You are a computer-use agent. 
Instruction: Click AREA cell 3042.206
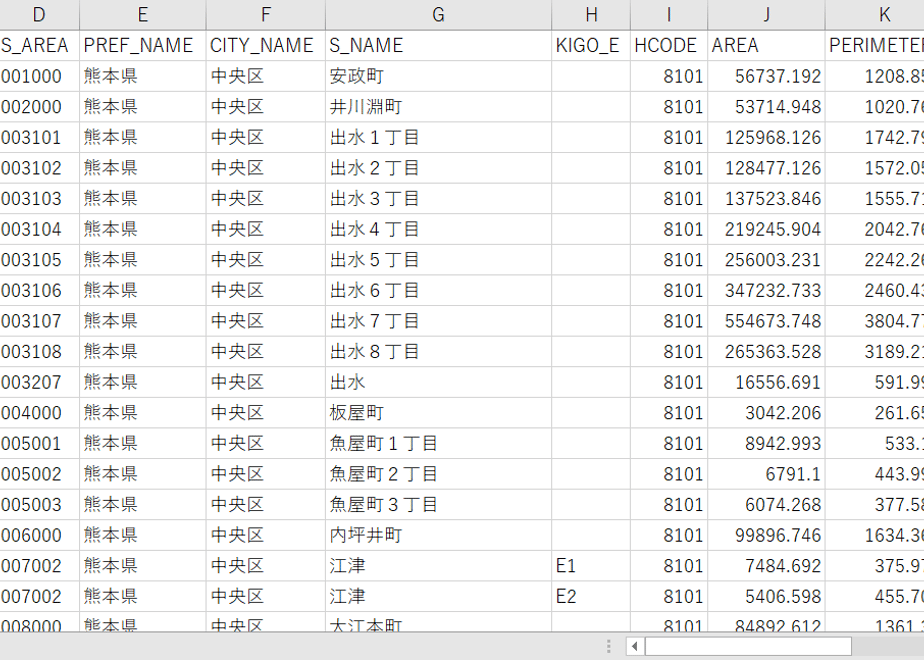[x=766, y=413]
